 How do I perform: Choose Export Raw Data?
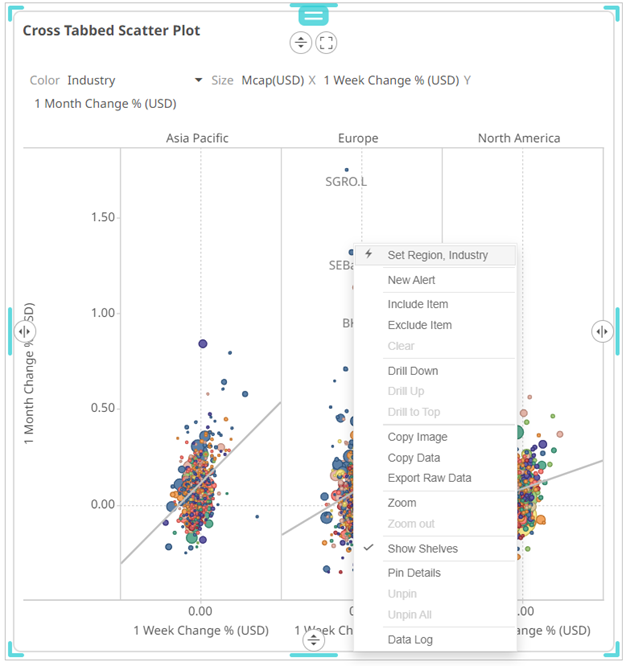[429, 478]
